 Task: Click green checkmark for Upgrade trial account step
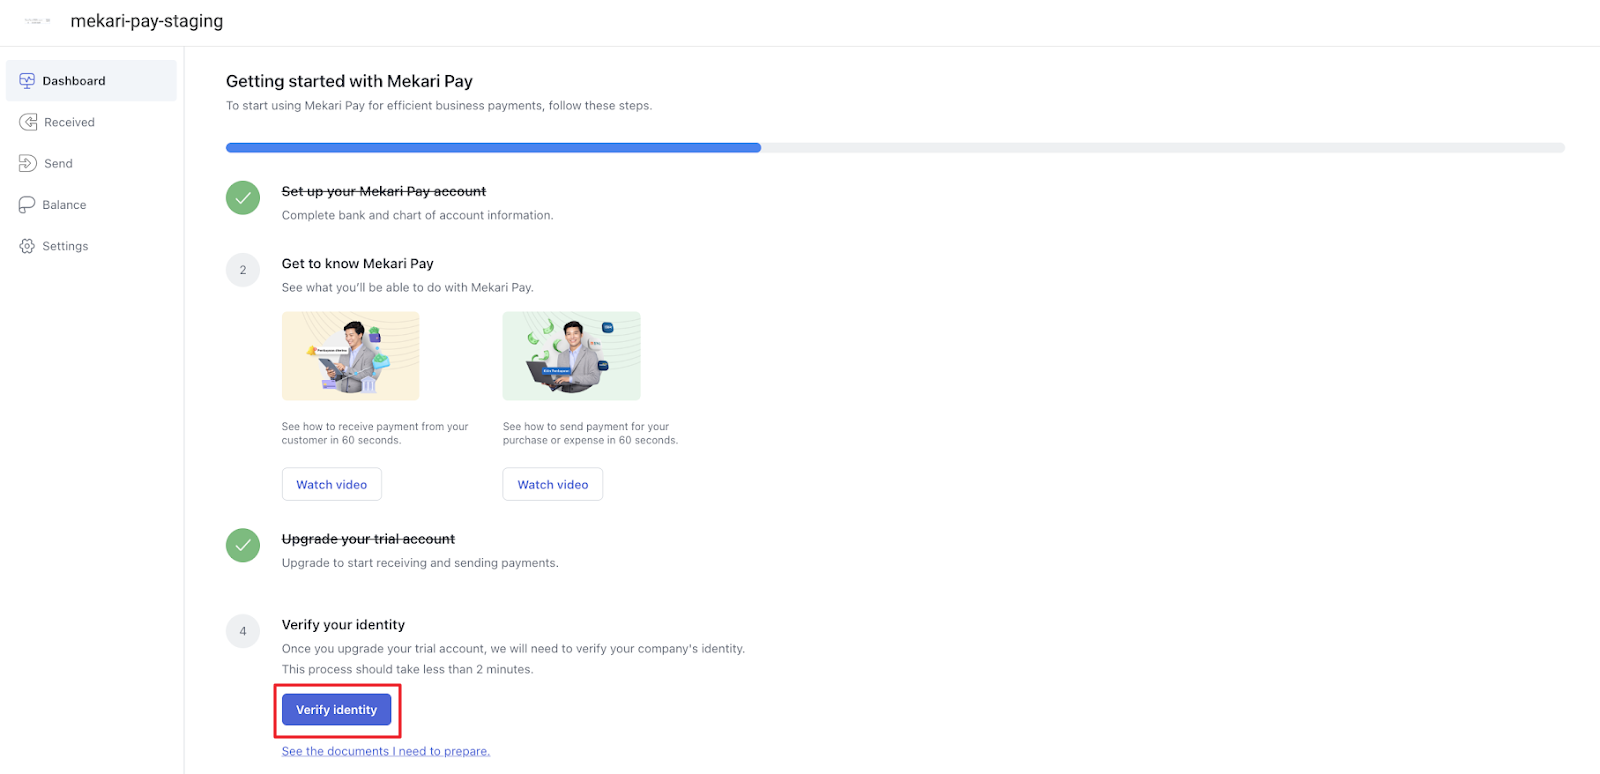243,545
